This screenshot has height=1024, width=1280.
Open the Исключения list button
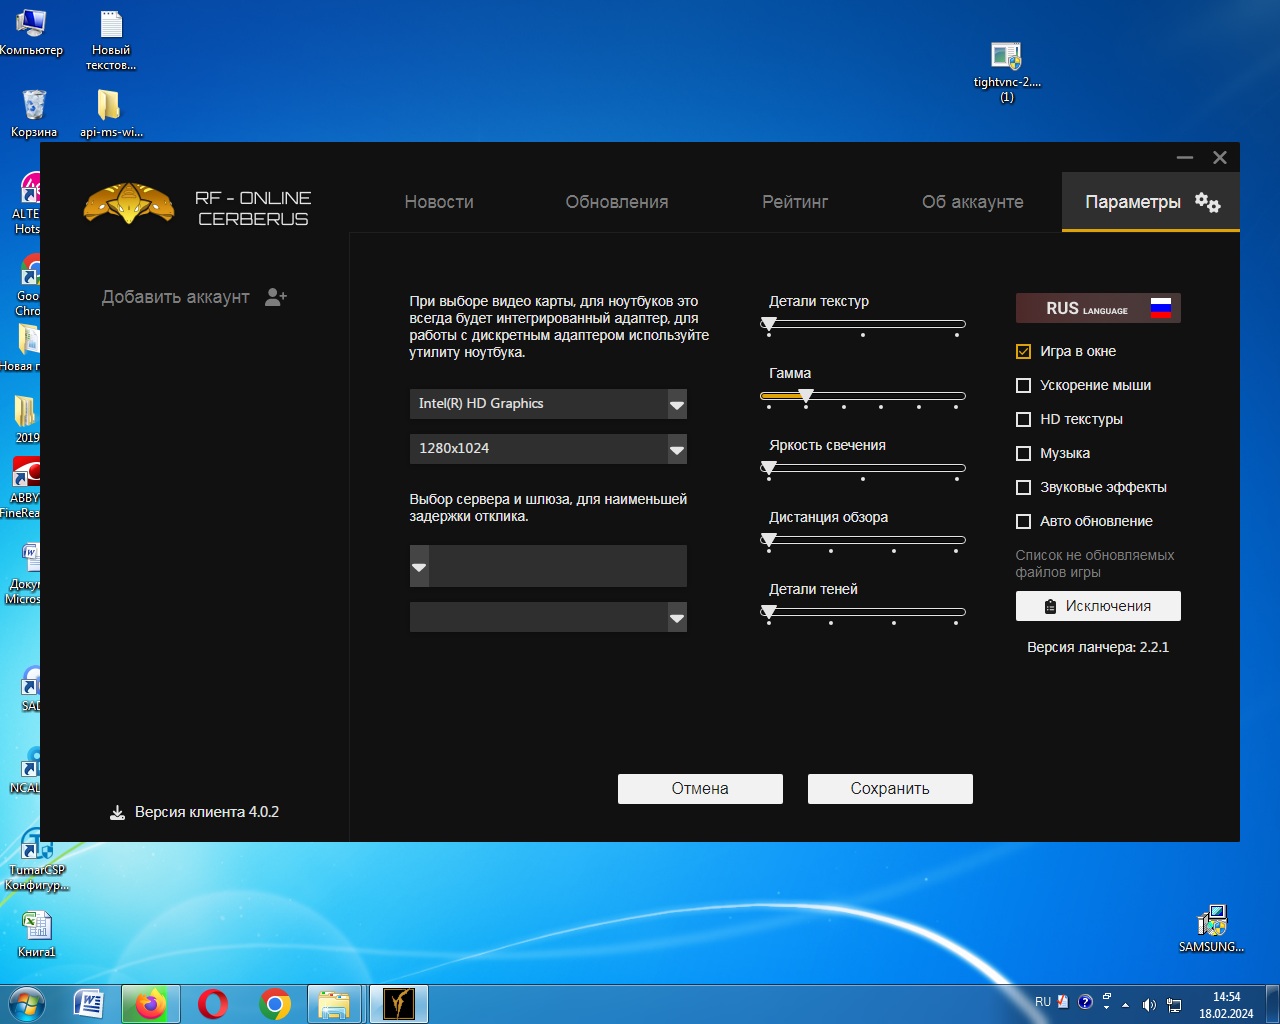point(1098,606)
